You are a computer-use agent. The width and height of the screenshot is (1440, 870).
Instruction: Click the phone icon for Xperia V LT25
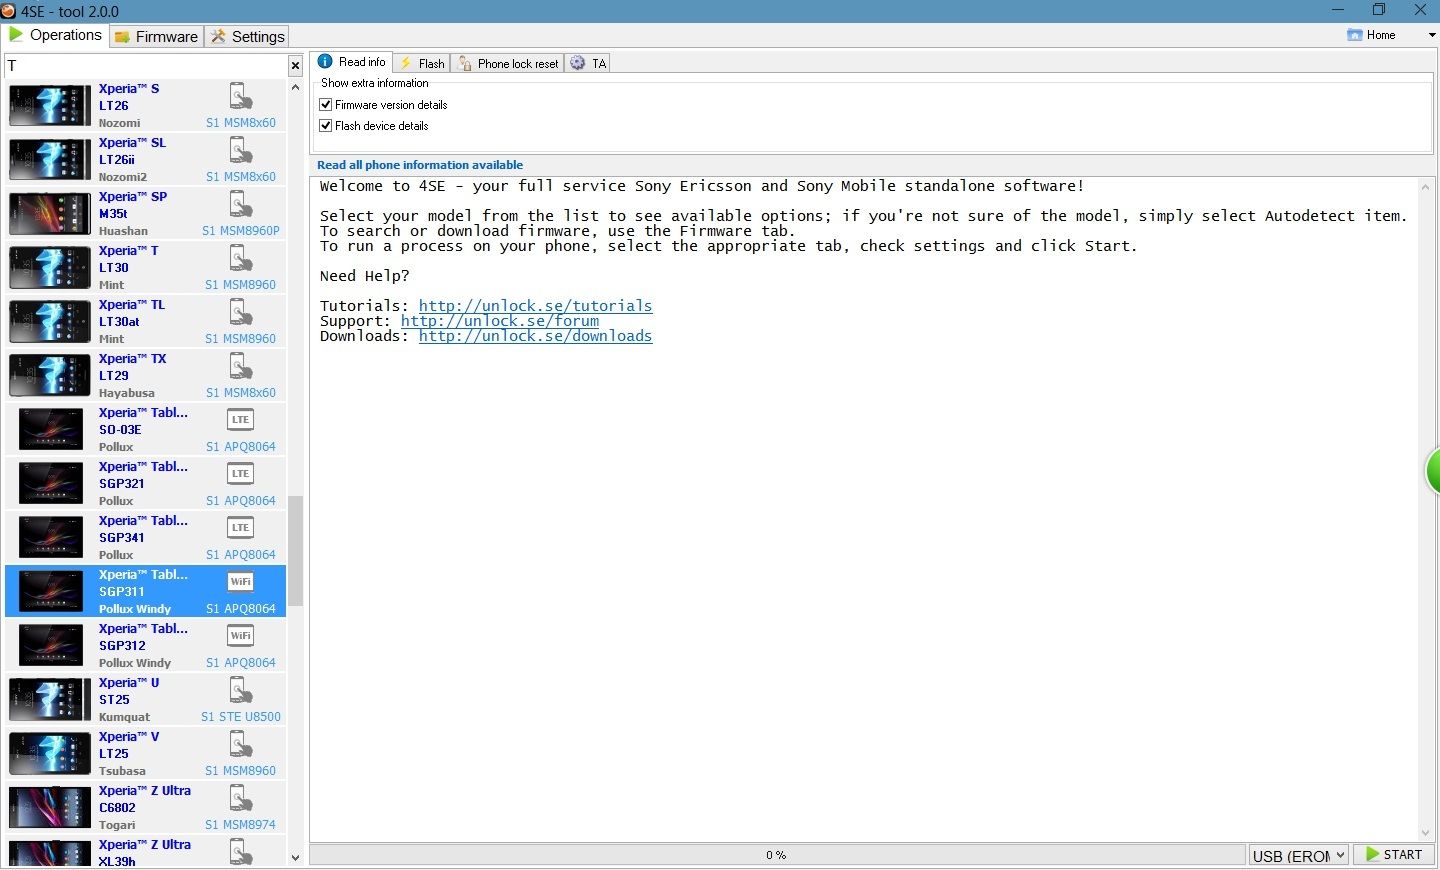(x=241, y=745)
